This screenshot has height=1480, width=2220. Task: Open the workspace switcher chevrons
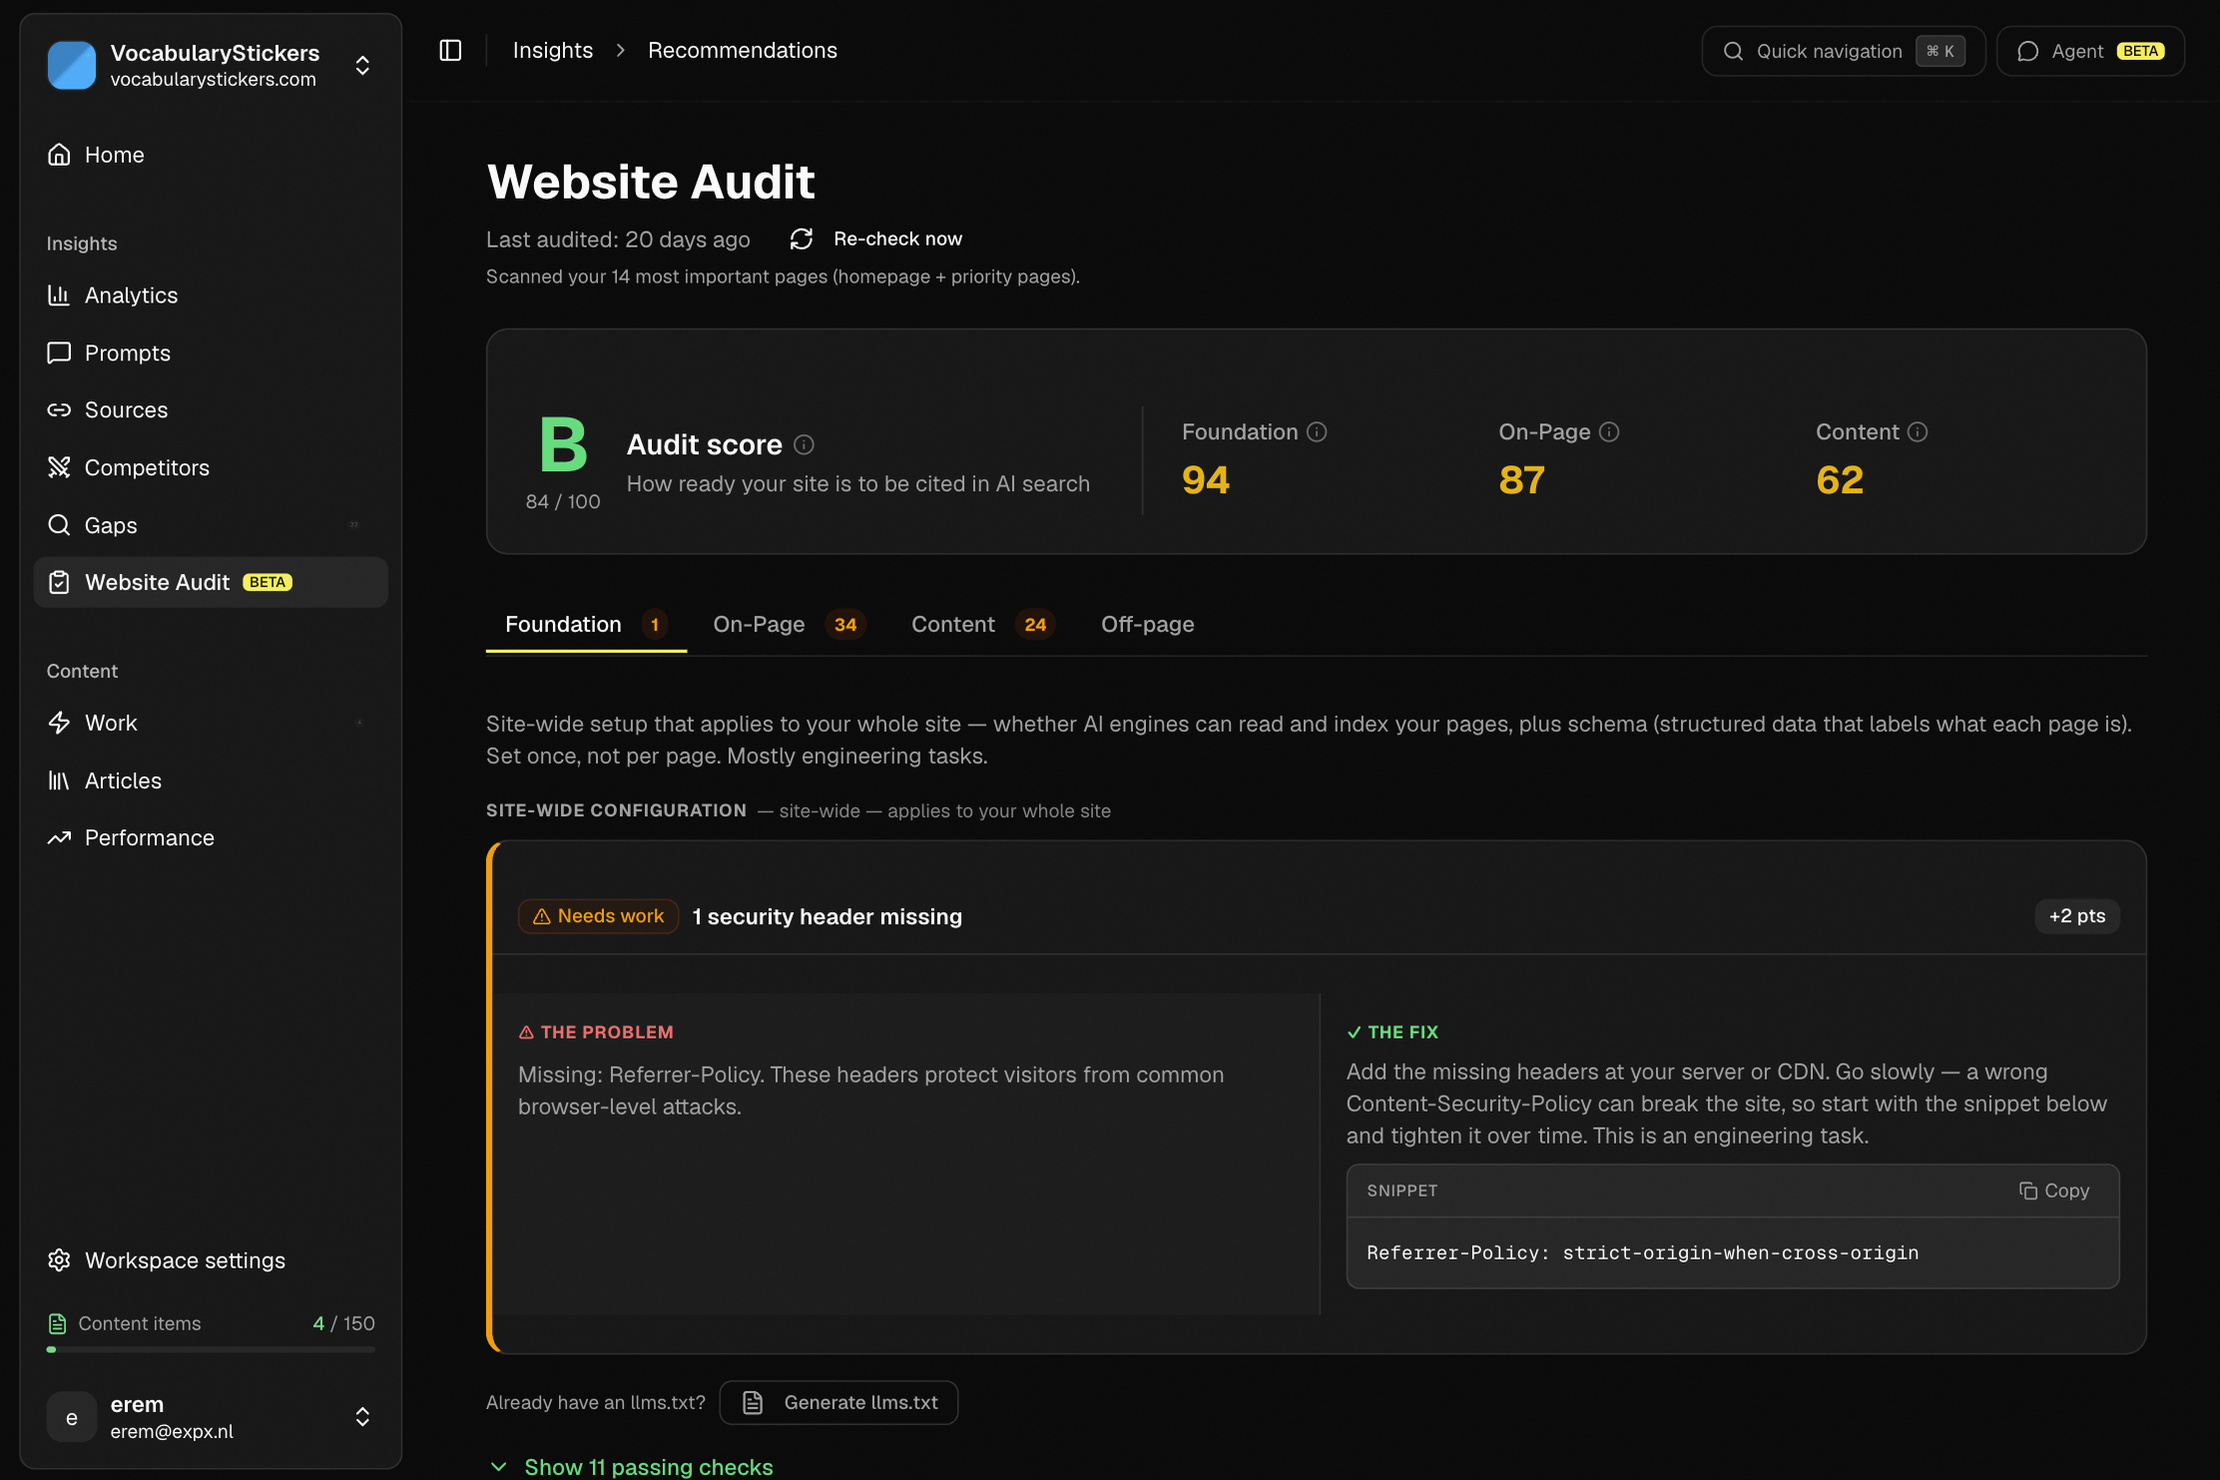(363, 65)
